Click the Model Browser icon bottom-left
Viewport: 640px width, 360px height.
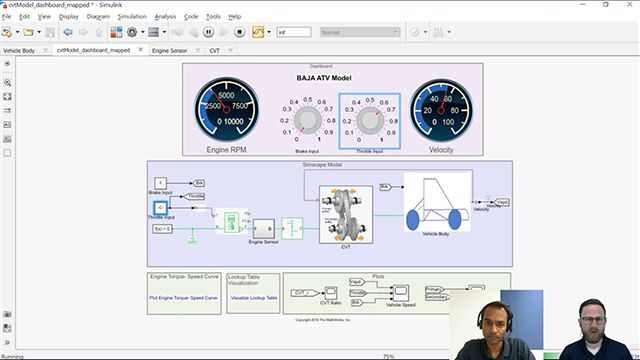click(x=7, y=328)
